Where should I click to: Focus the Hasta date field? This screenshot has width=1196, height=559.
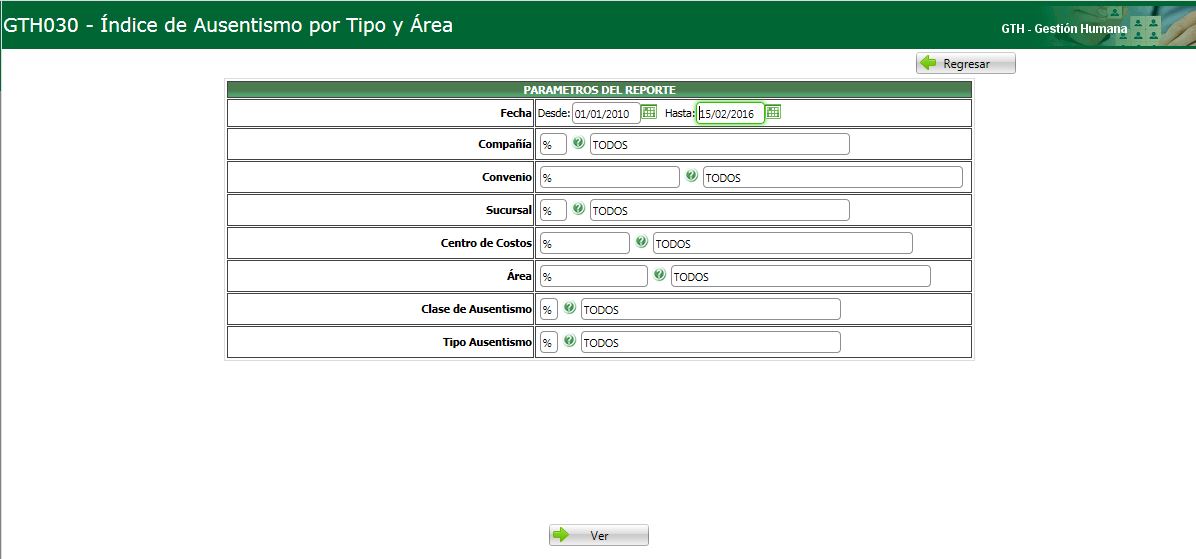pos(731,114)
